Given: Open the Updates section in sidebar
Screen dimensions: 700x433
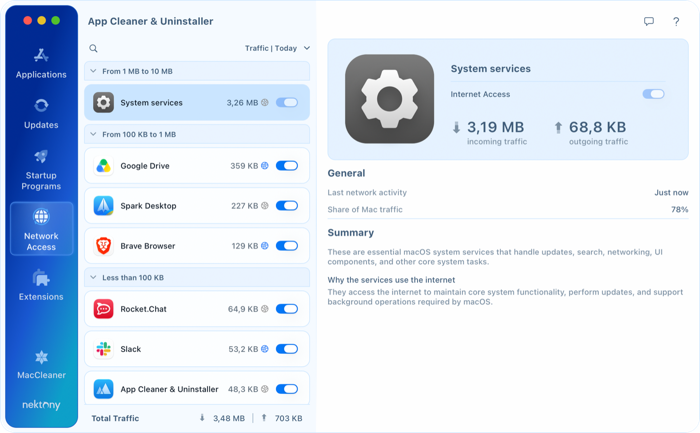Looking at the screenshot, I should pyautogui.click(x=41, y=114).
